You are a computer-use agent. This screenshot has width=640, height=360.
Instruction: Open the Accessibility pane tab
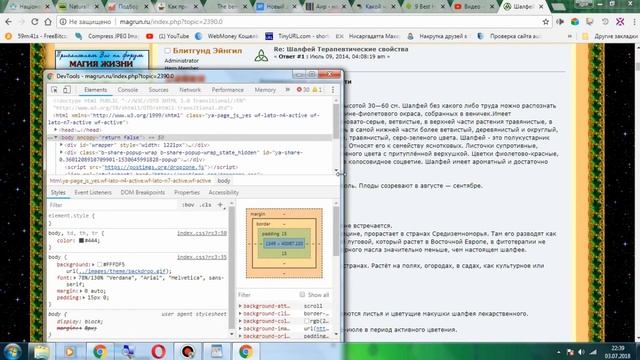click(223, 192)
